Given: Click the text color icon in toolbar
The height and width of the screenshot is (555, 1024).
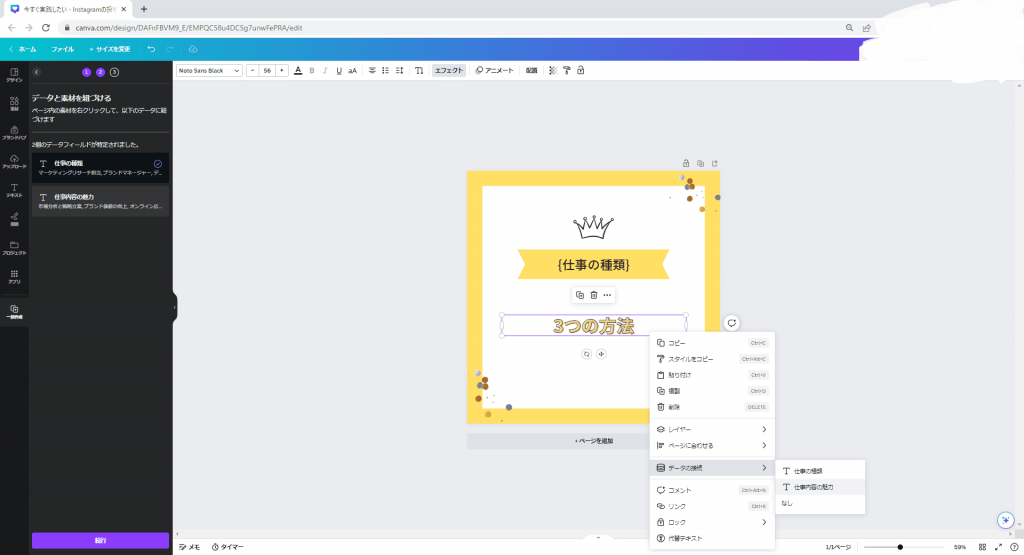Looking at the screenshot, I should point(298,71).
